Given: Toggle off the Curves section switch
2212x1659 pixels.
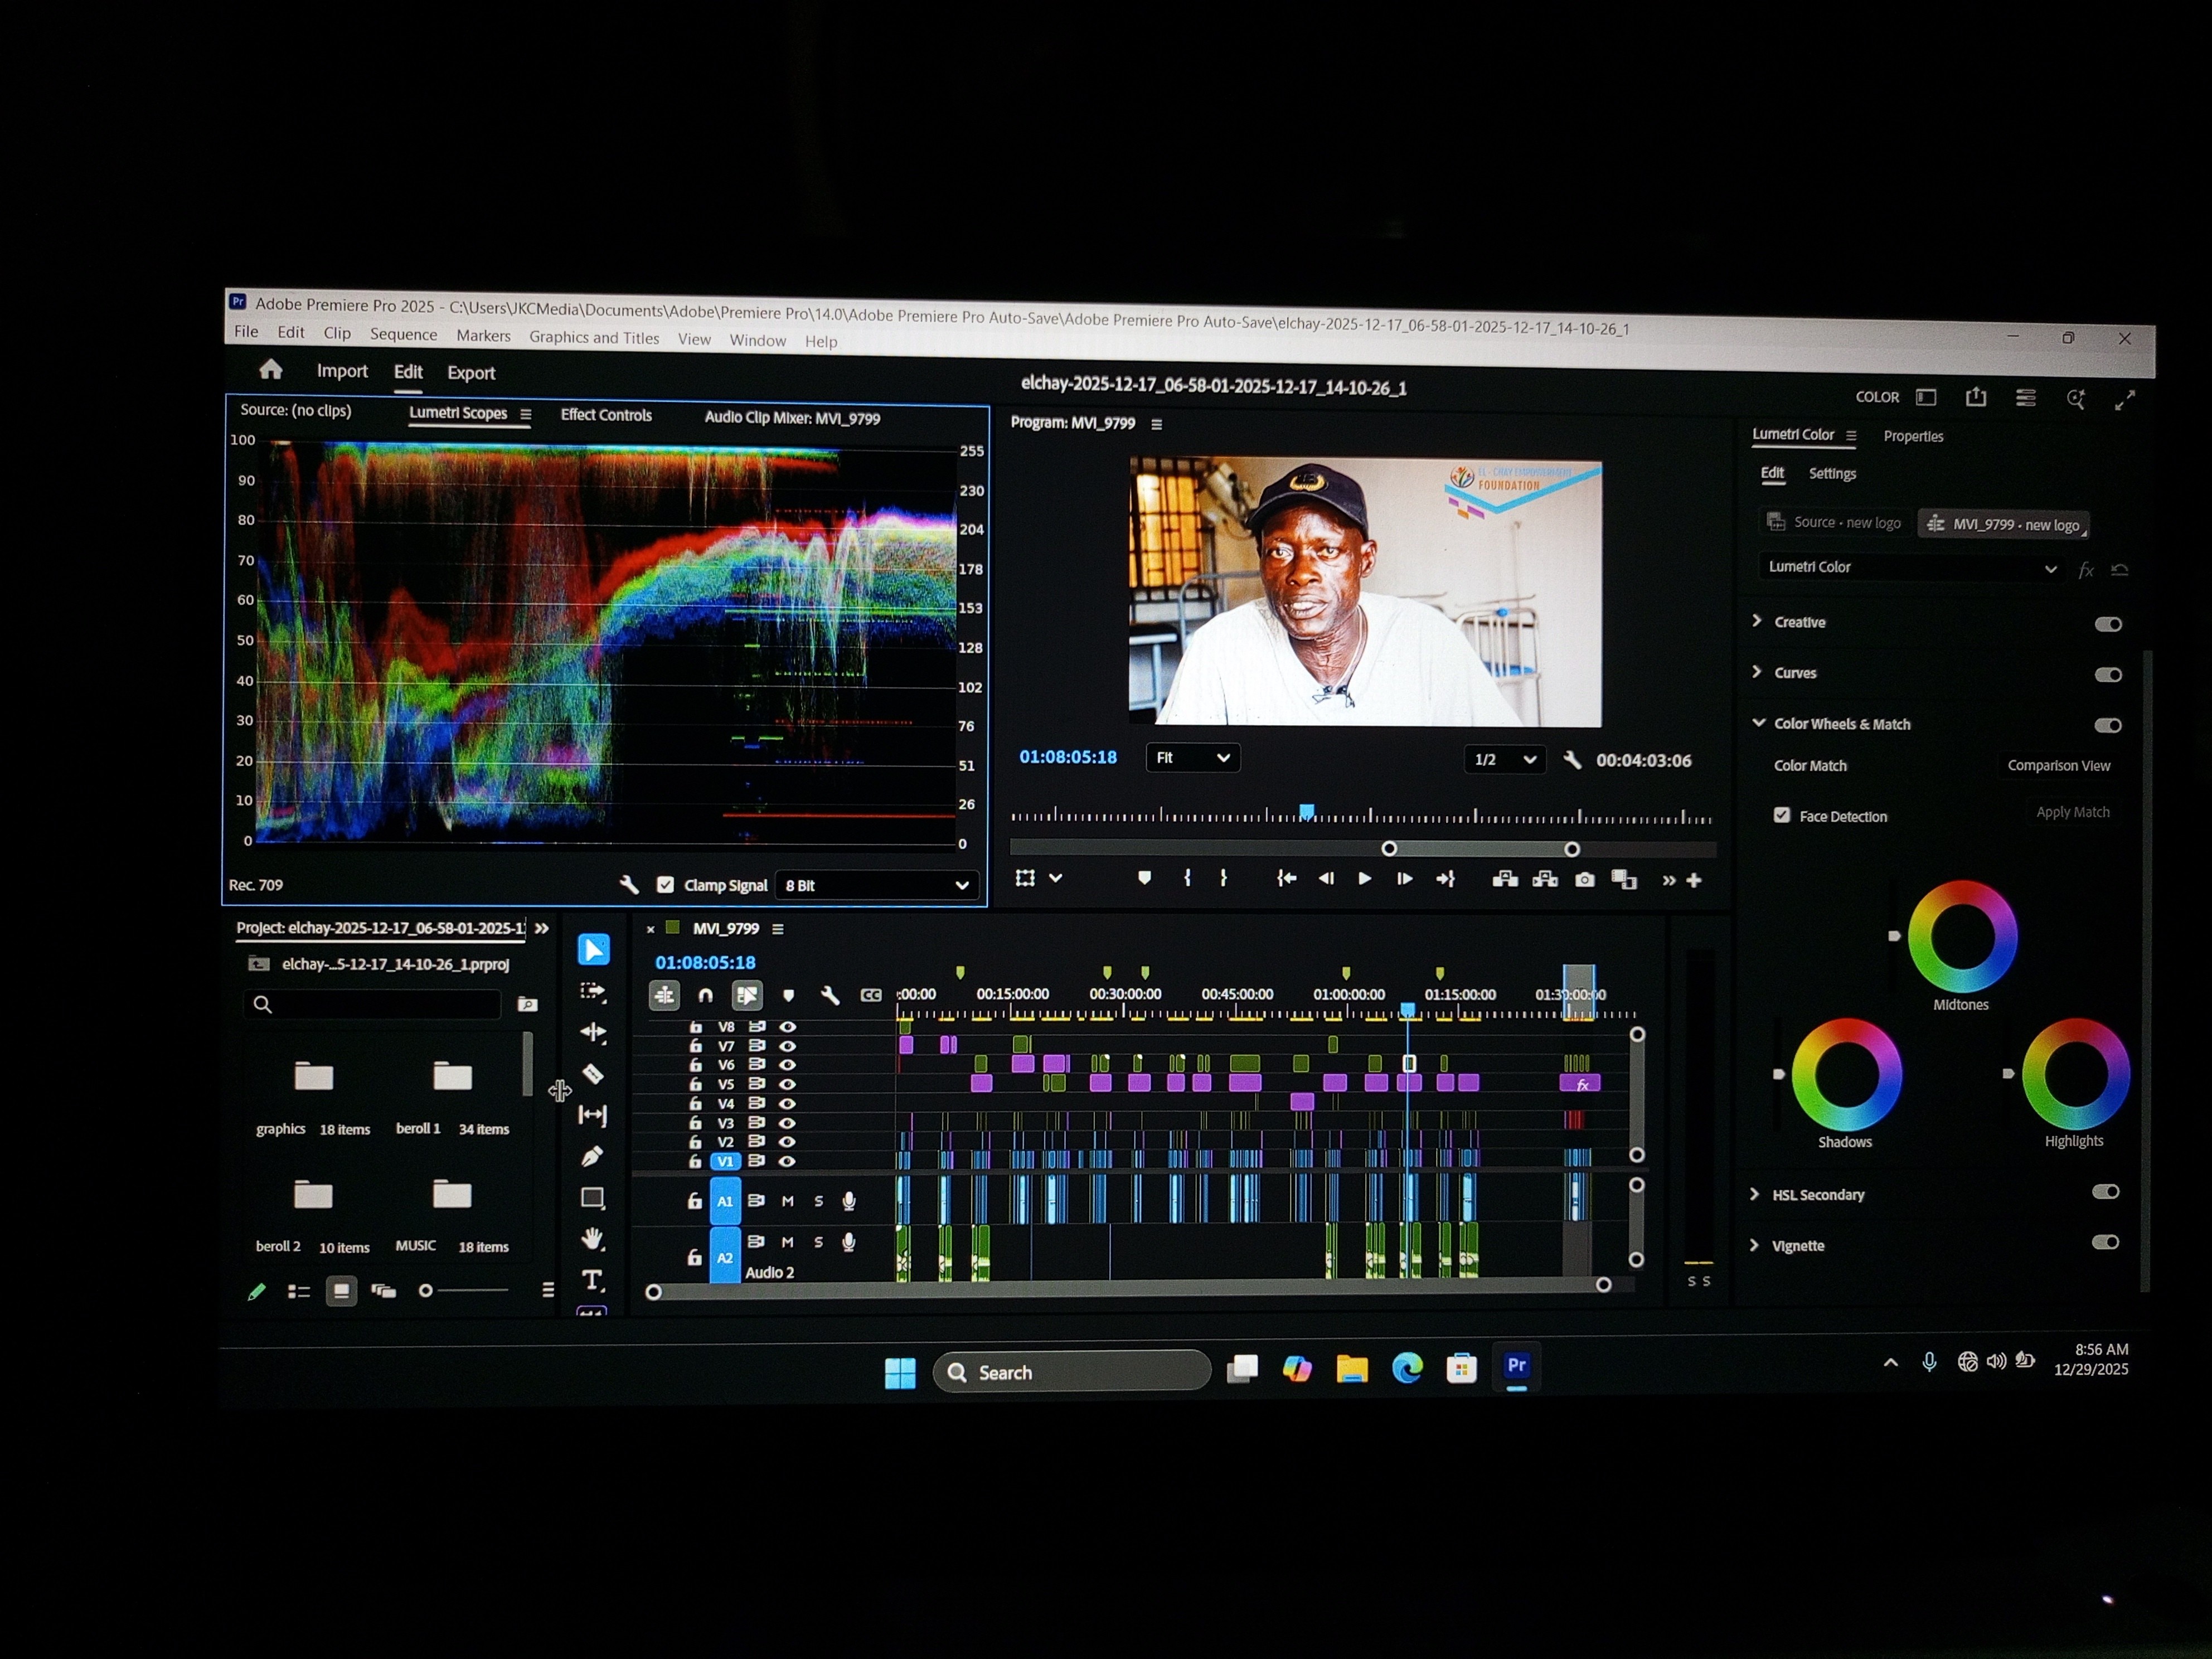Looking at the screenshot, I should [2108, 675].
